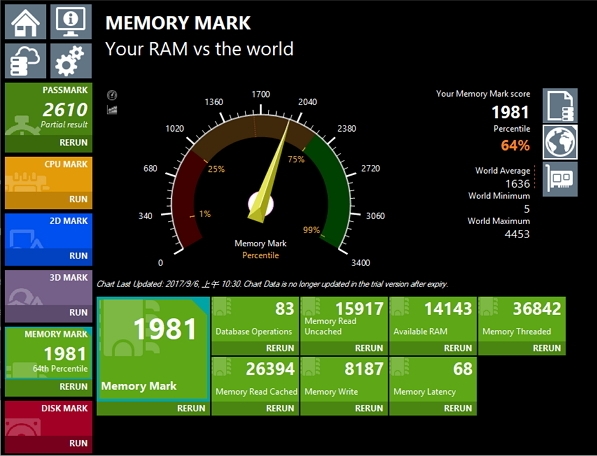This screenshot has height=456, width=597.
Task: Click the orange Percentile label under gauge
Action: [x=260, y=255]
